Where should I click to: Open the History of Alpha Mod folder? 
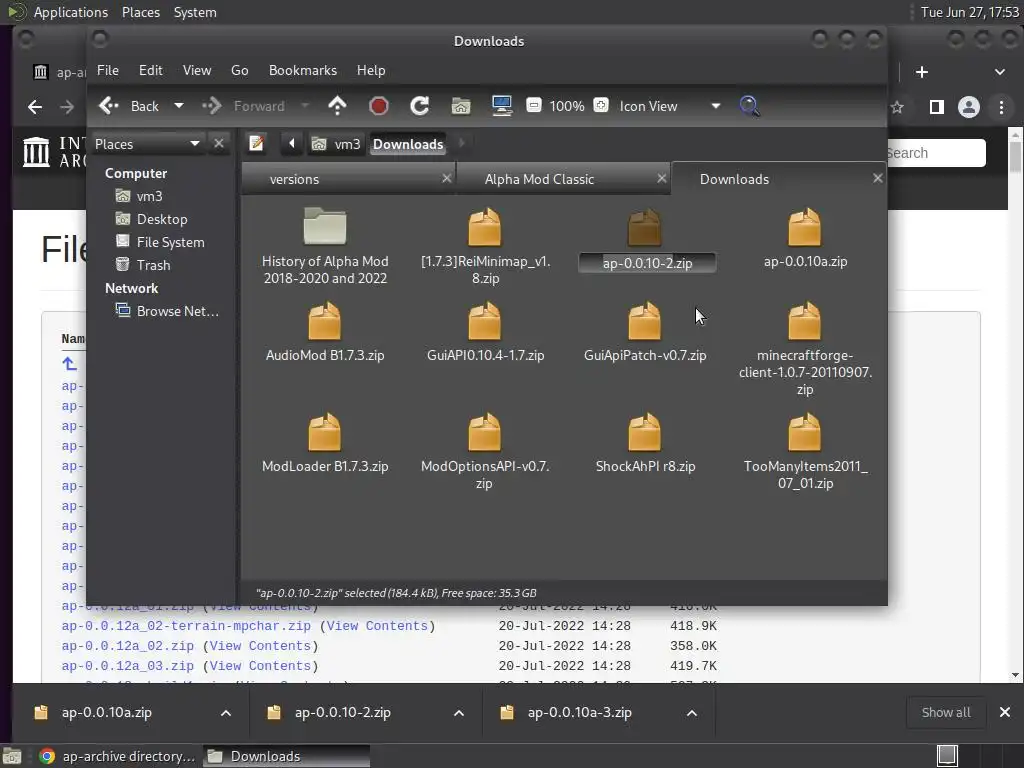(x=325, y=246)
